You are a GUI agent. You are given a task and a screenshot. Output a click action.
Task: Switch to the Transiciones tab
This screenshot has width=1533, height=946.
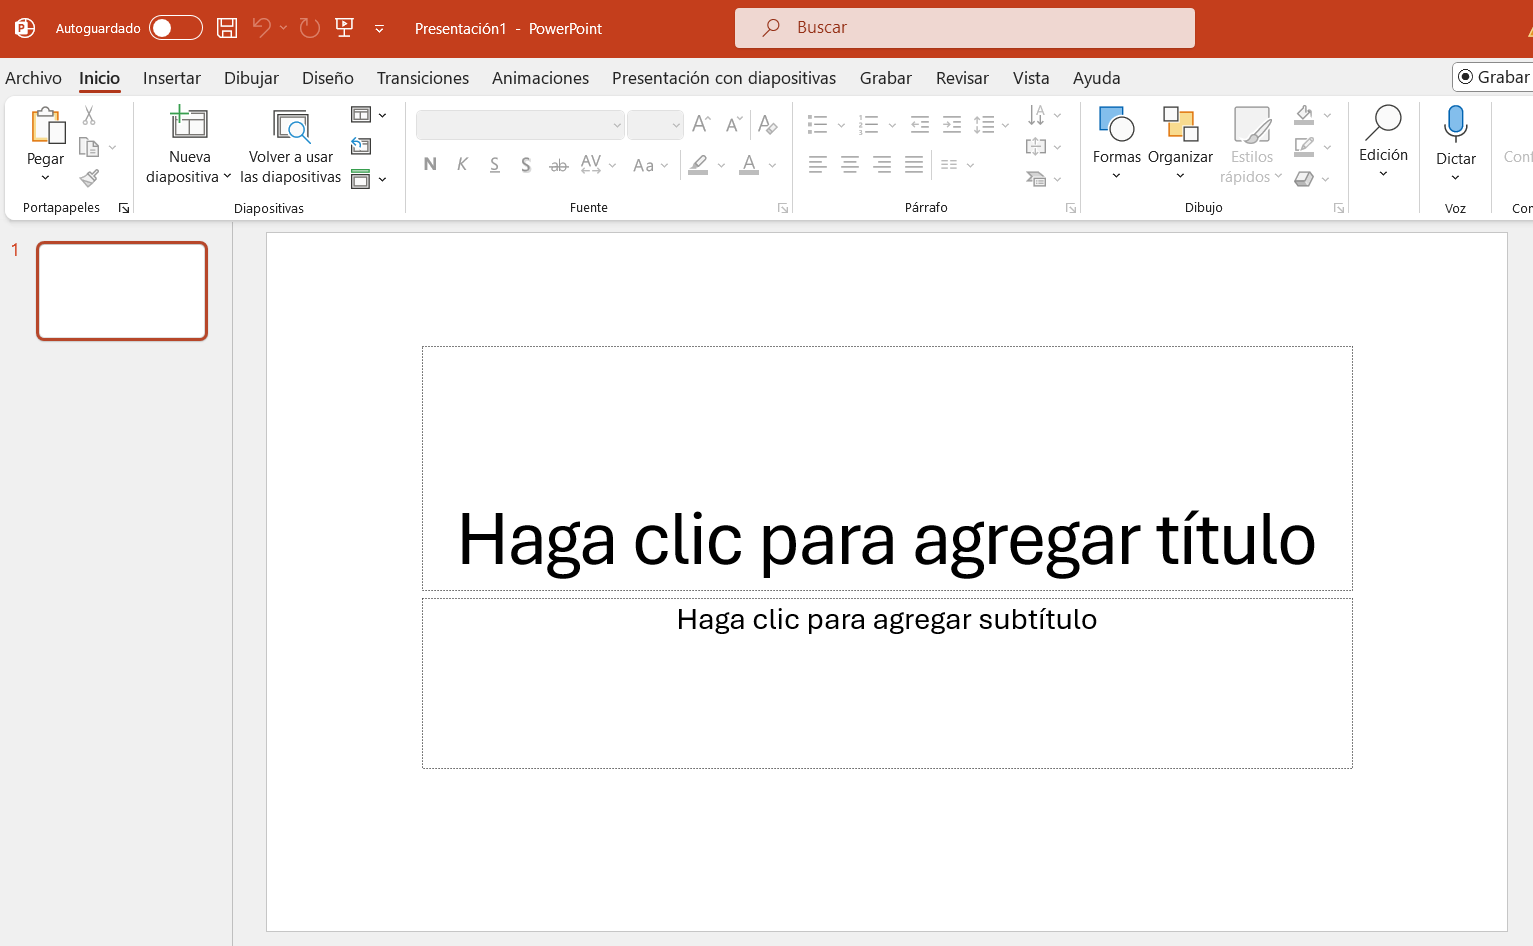pyautogui.click(x=423, y=78)
